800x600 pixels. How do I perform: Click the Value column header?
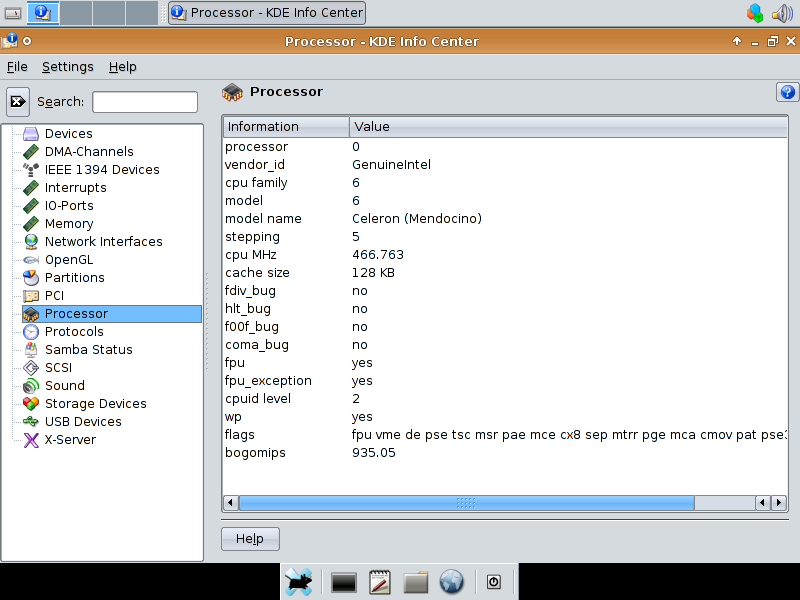click(x=568, y=127)
